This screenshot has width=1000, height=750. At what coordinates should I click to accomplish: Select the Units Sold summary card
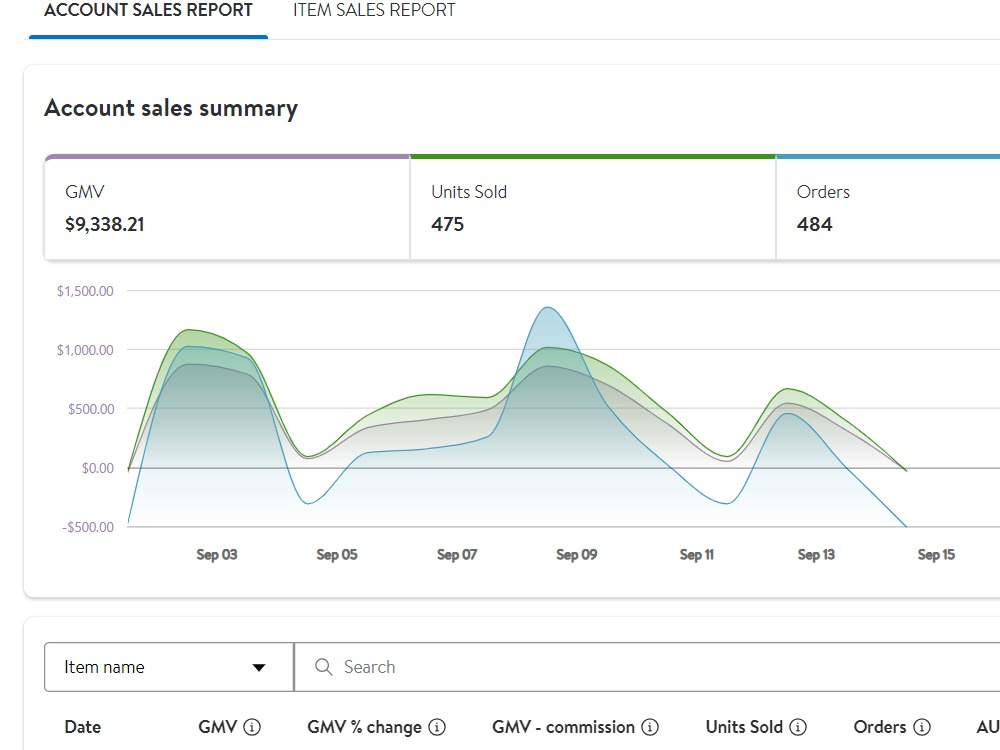click(592, 208)
